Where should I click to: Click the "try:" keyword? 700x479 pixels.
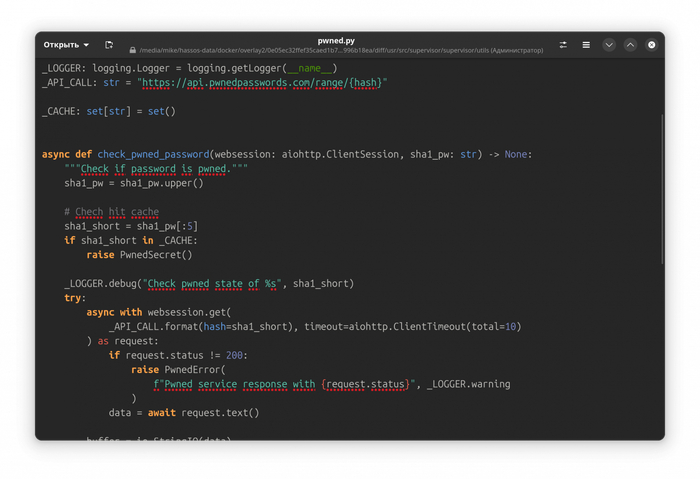point(75,298)
